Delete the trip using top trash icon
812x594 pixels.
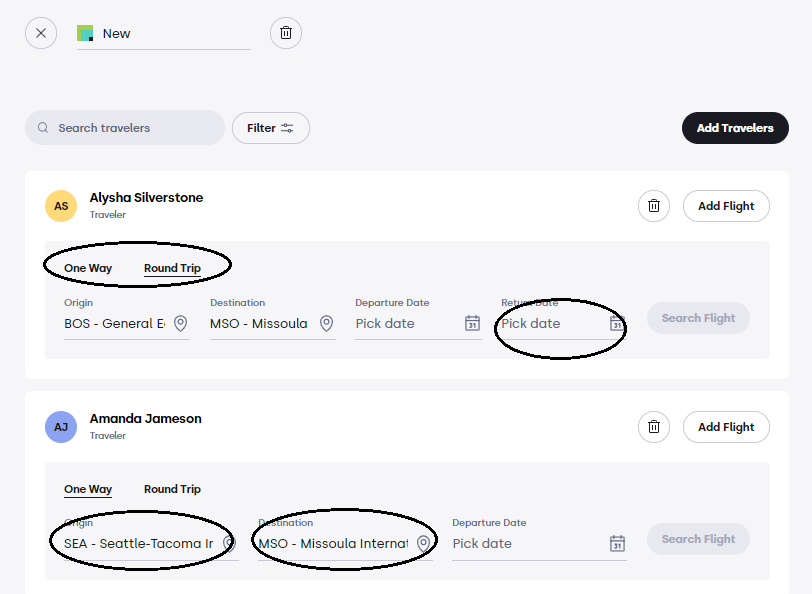tap(286, 33)
